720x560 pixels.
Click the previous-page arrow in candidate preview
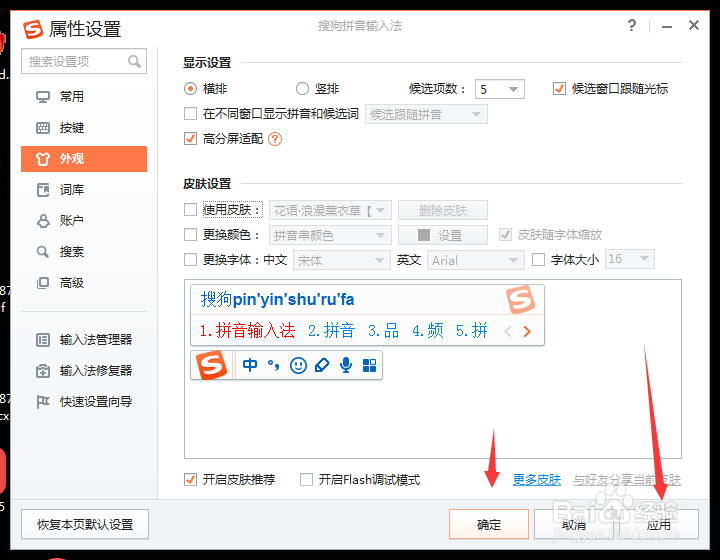click(508, 331)
